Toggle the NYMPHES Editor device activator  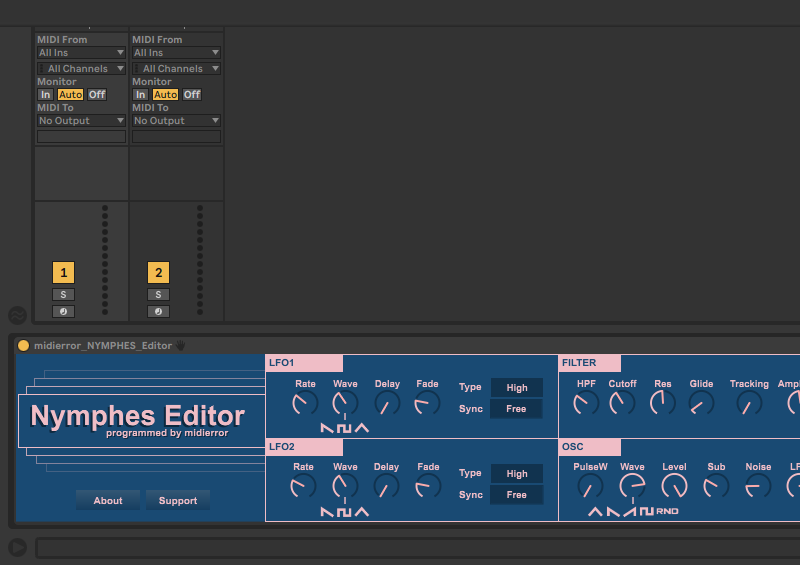pyautogui.click(x=23, y=346)
